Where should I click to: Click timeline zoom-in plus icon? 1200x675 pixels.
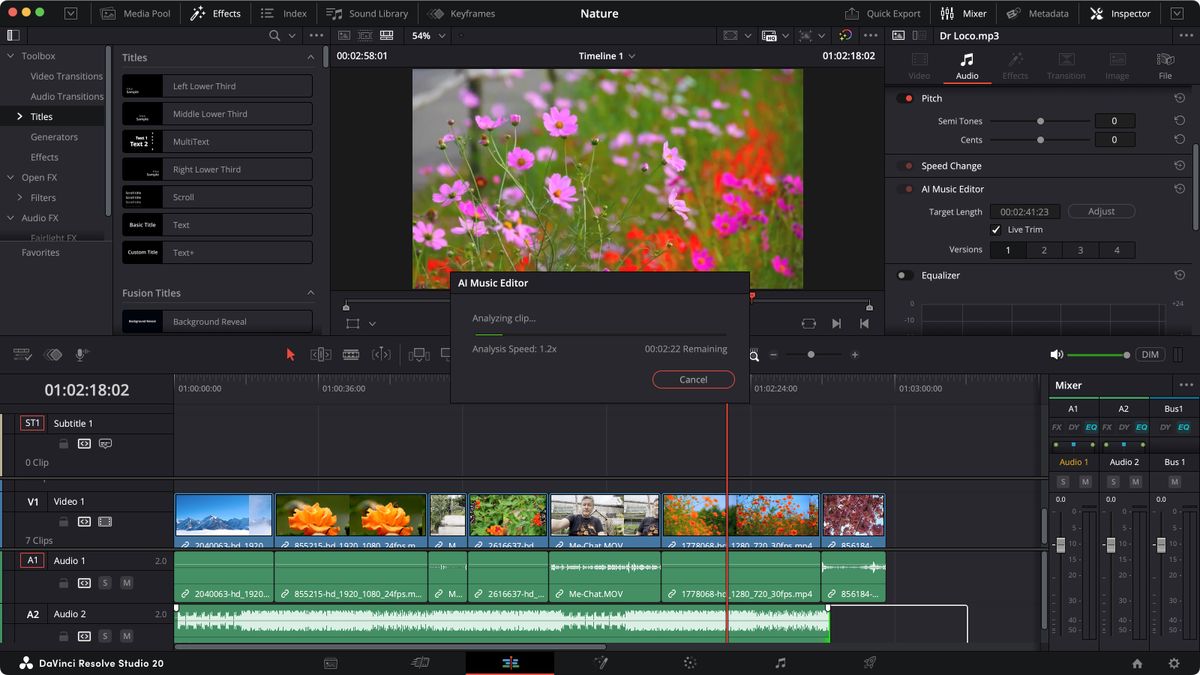coord(854,354)
